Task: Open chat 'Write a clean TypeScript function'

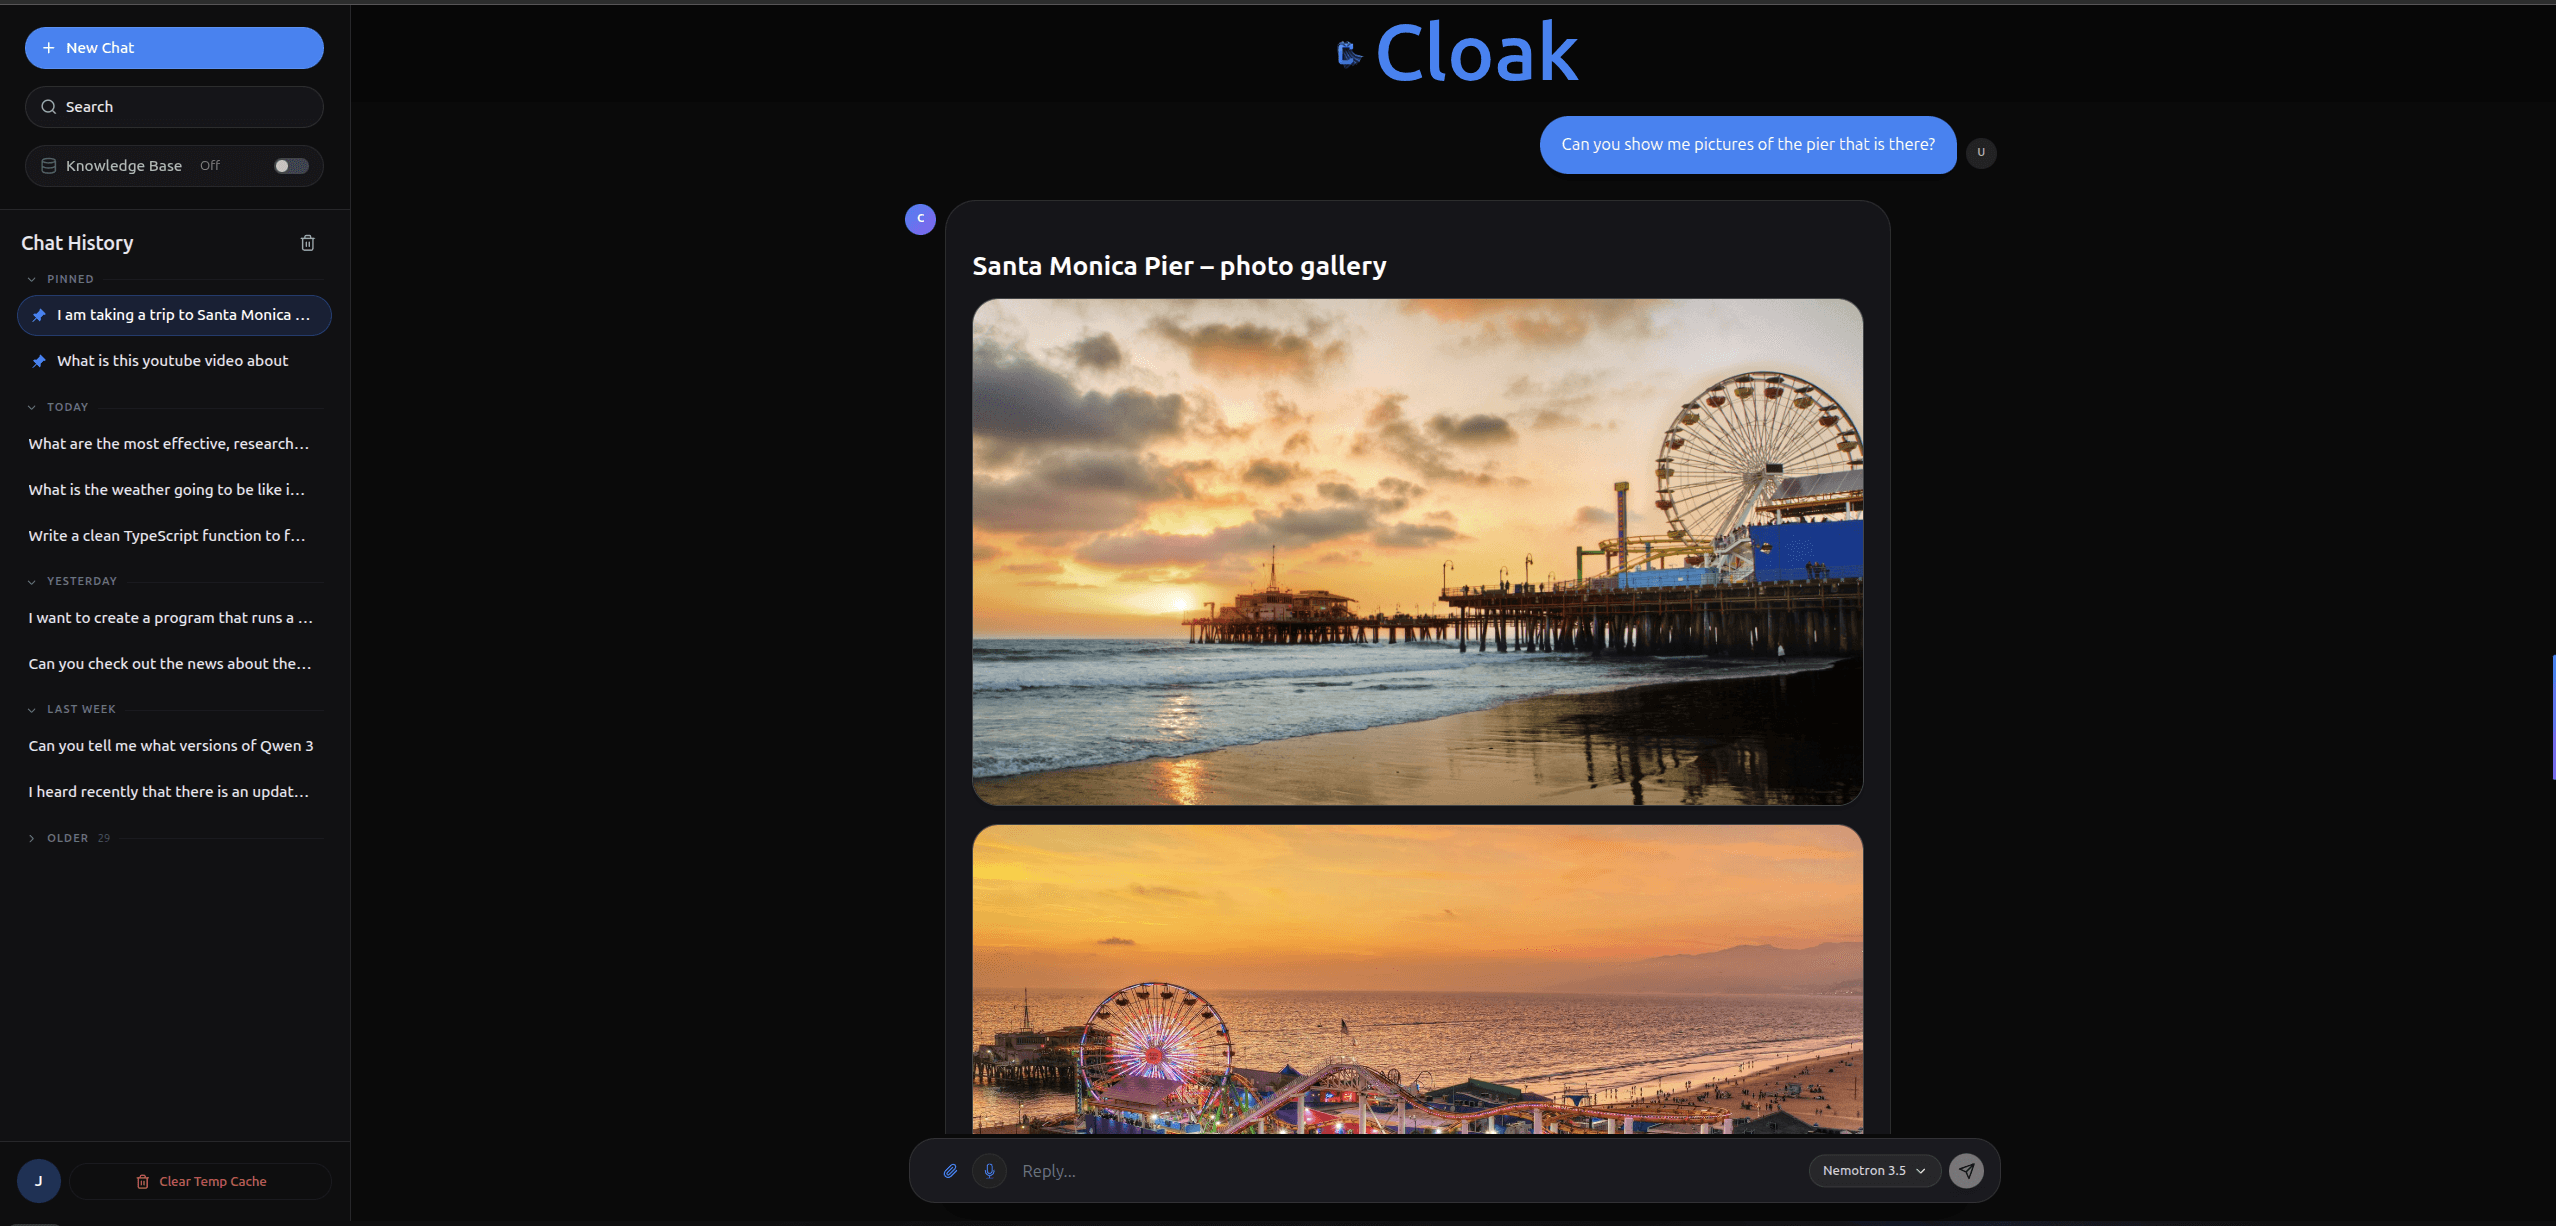Action: (x=174, y=536)
